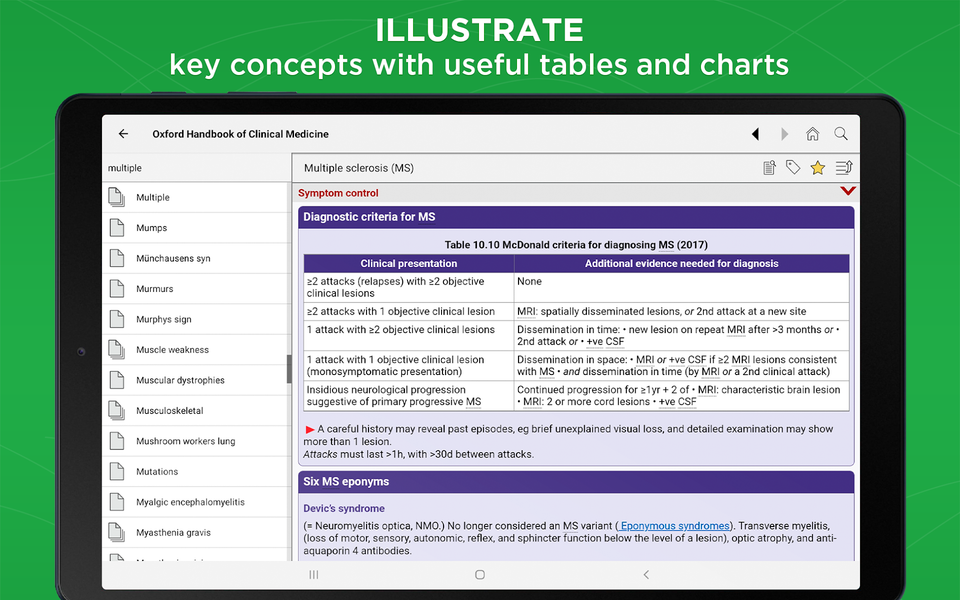Add a note with the notes icon
This screenshot has width=960, height=600.
770,167
